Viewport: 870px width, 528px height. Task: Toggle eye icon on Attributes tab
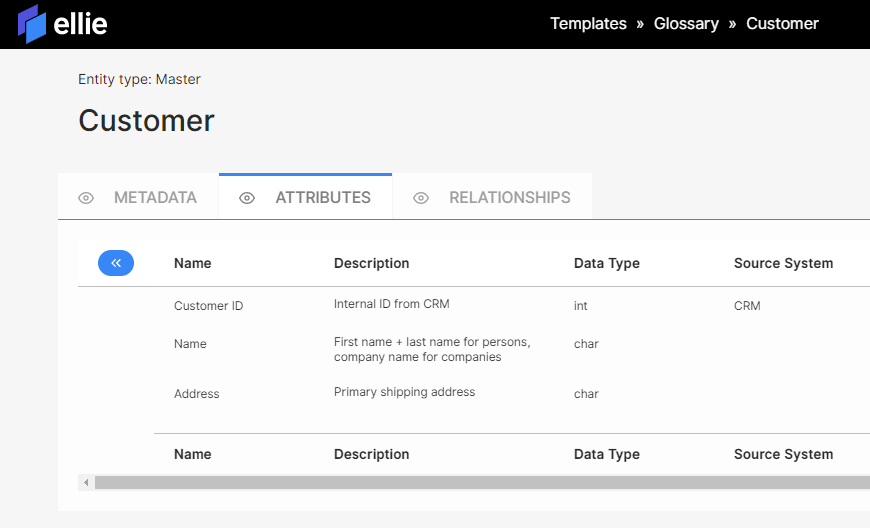(x=247, y=198)
